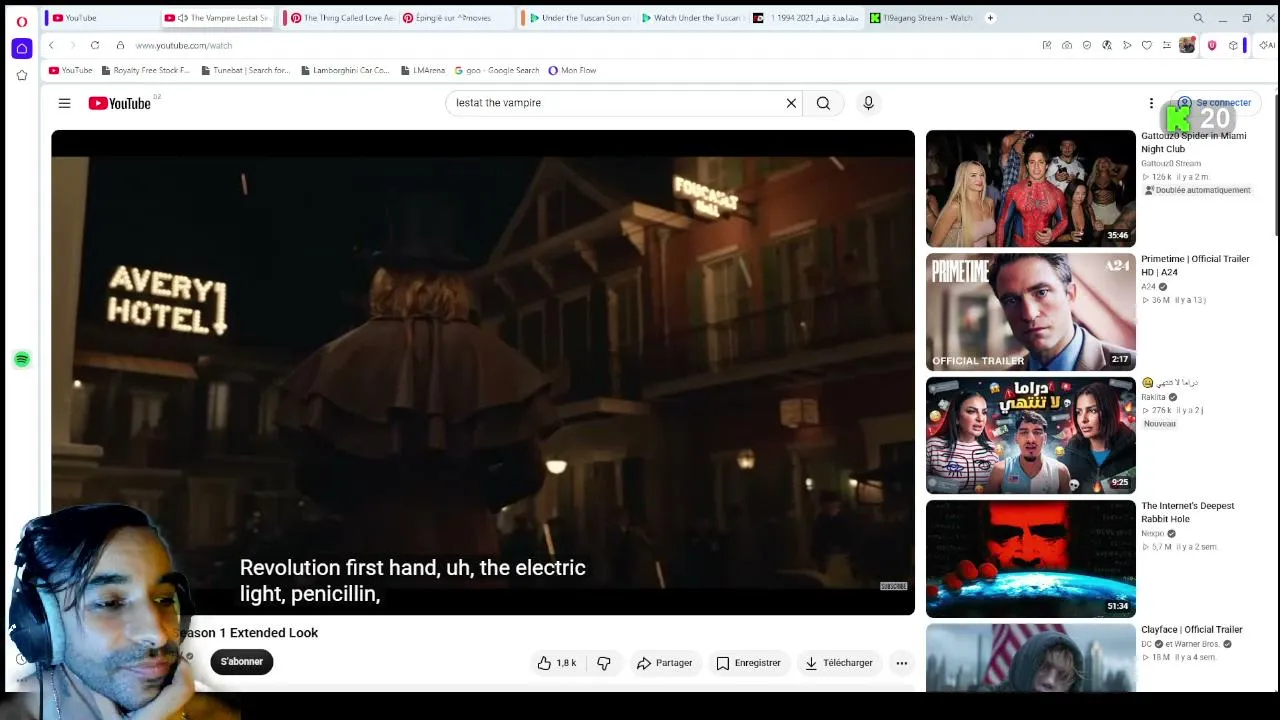Open the YouTube bookmark
1280x720 pixels.
(x=70, y=71)
